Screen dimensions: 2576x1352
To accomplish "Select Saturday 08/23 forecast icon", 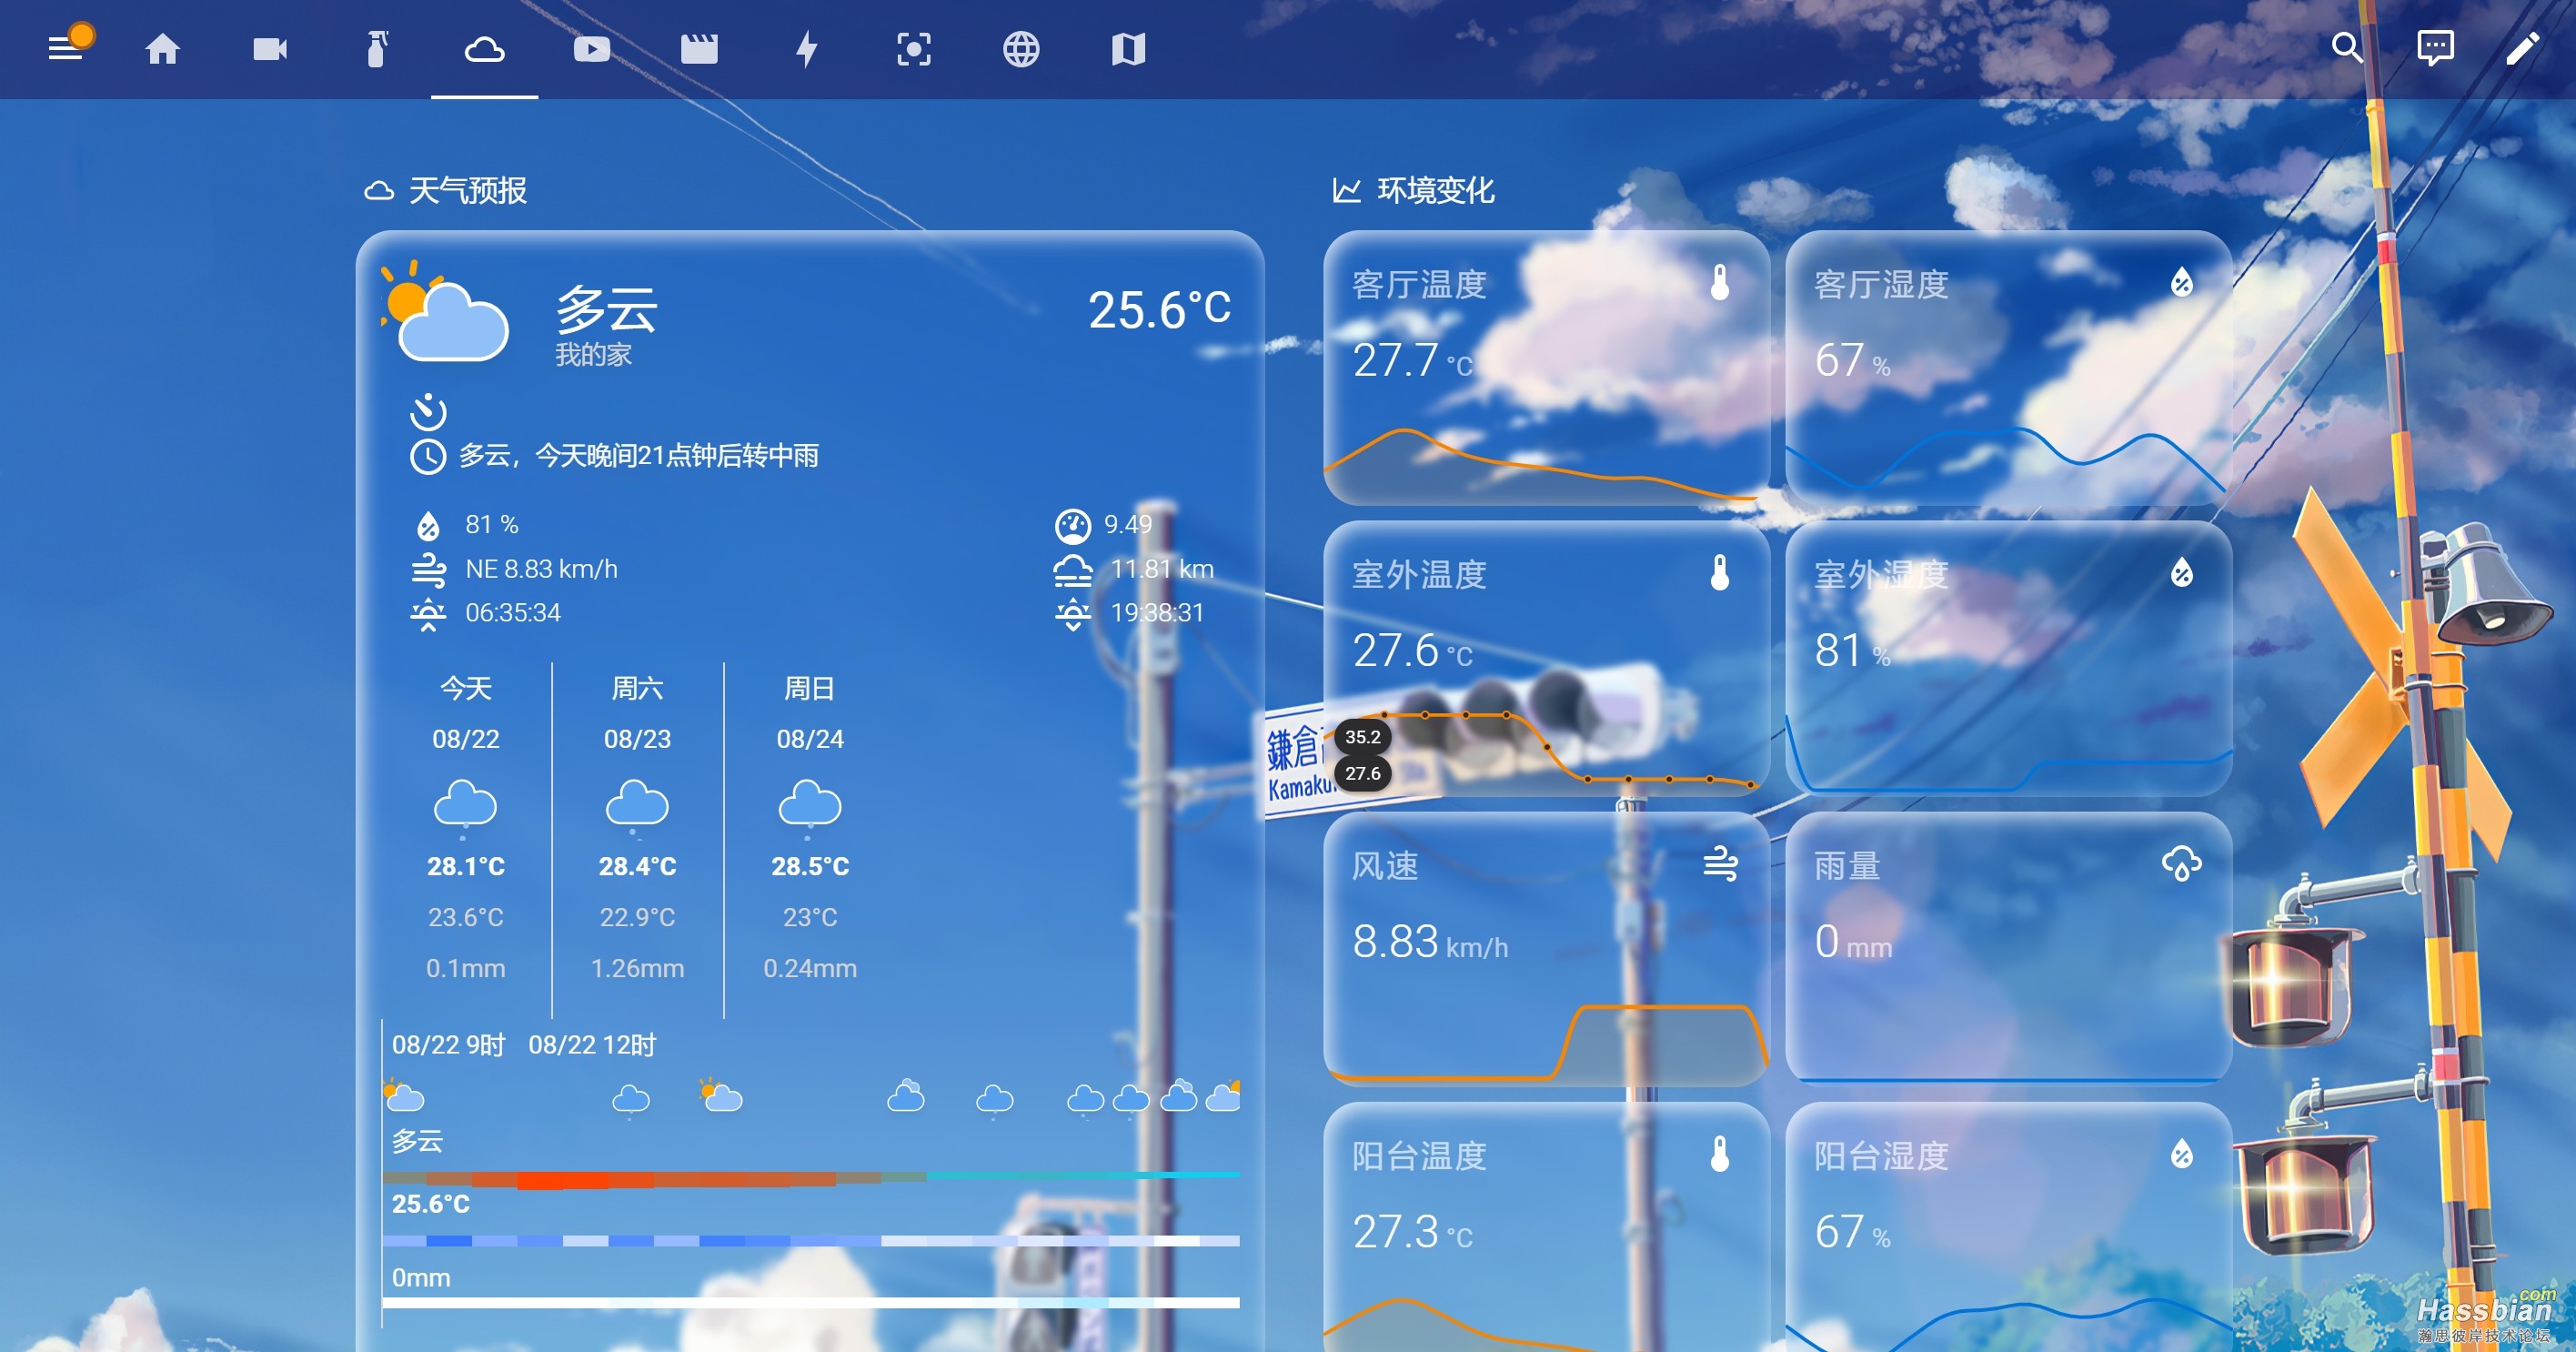I will click(637, 806).
